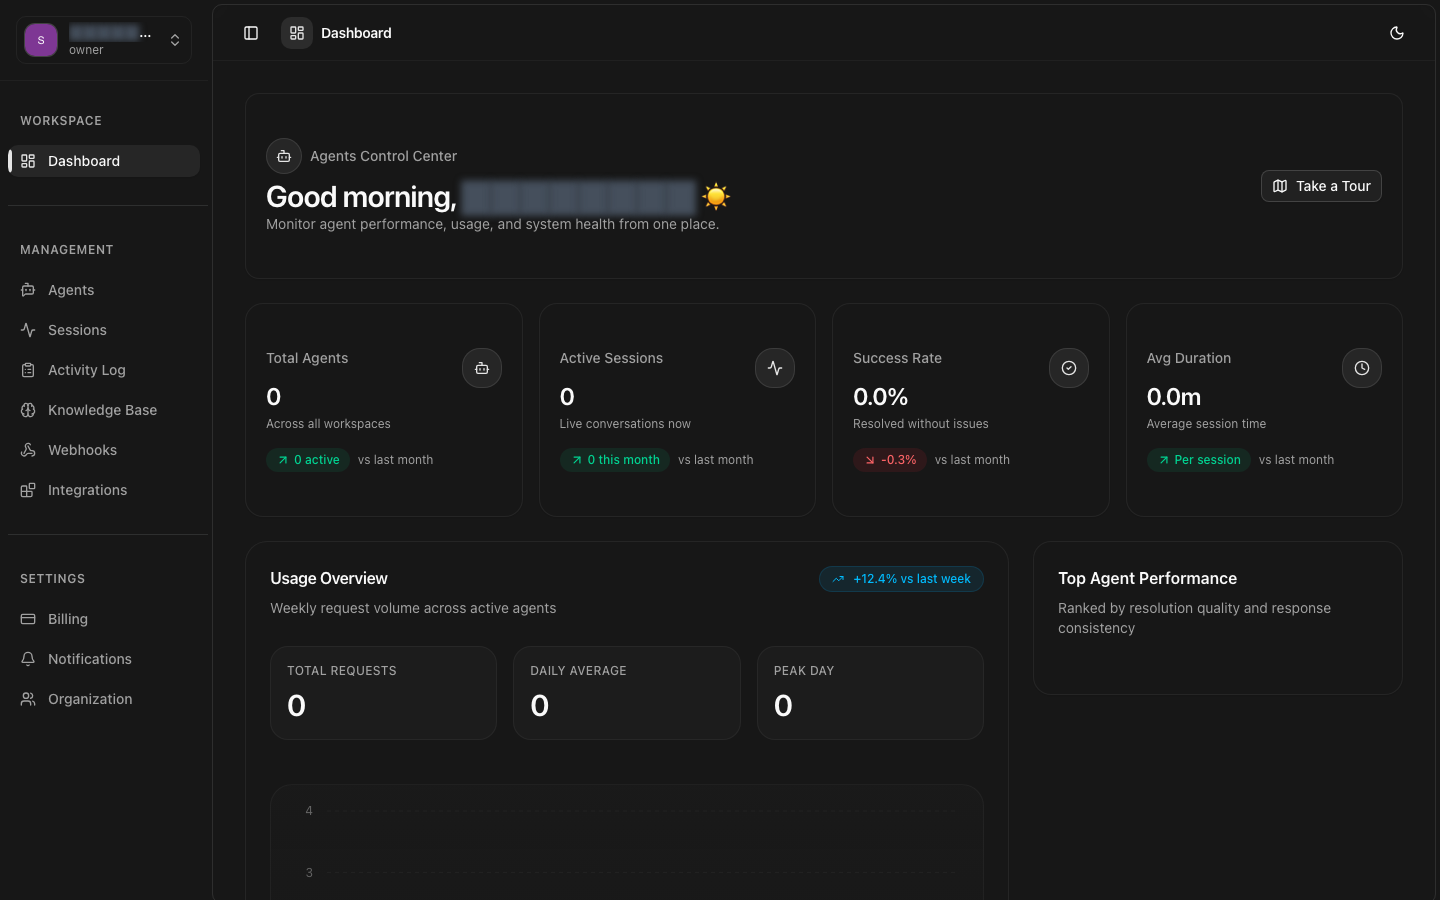Click the Dashboard sidebar icon
This screenshot has width=1440, height=900.
pos(28,161)
